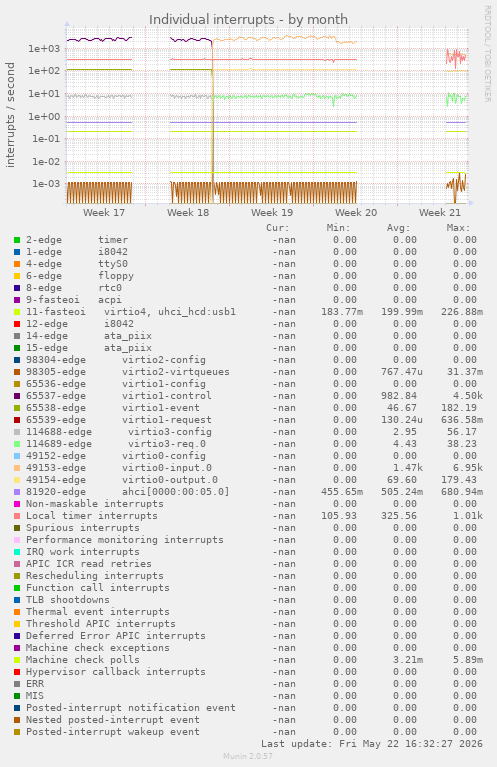Image resolution: width=497 pixels, height=767 pixels.
Task: Click the Max: column header
Action: tap(458, 228)
